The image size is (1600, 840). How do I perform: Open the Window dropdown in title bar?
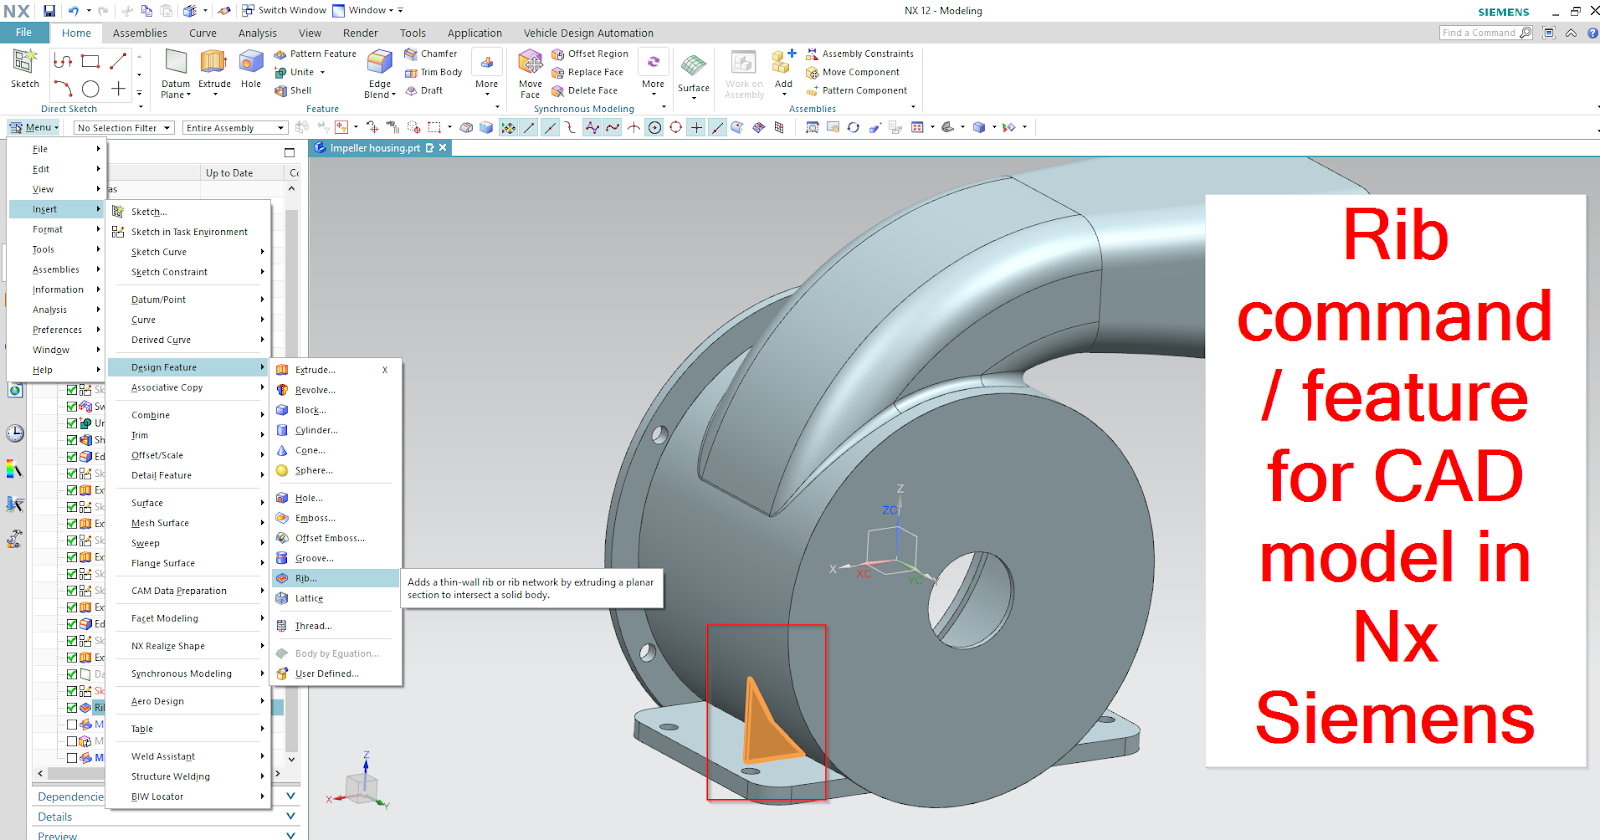pos(368,11)
